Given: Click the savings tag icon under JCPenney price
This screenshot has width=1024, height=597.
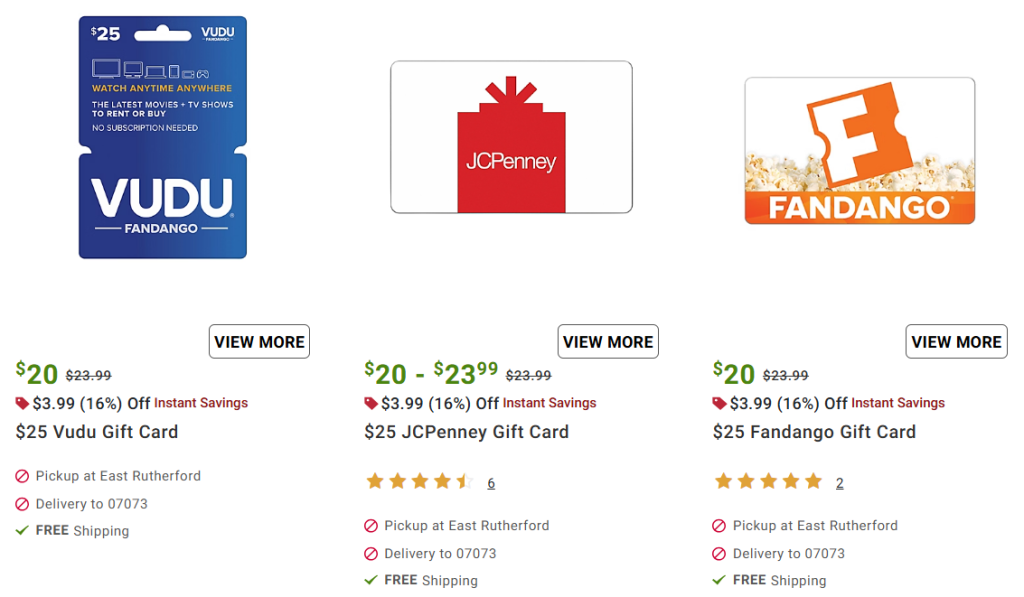Looking at the screenshot, I should (x=371, y=403).
